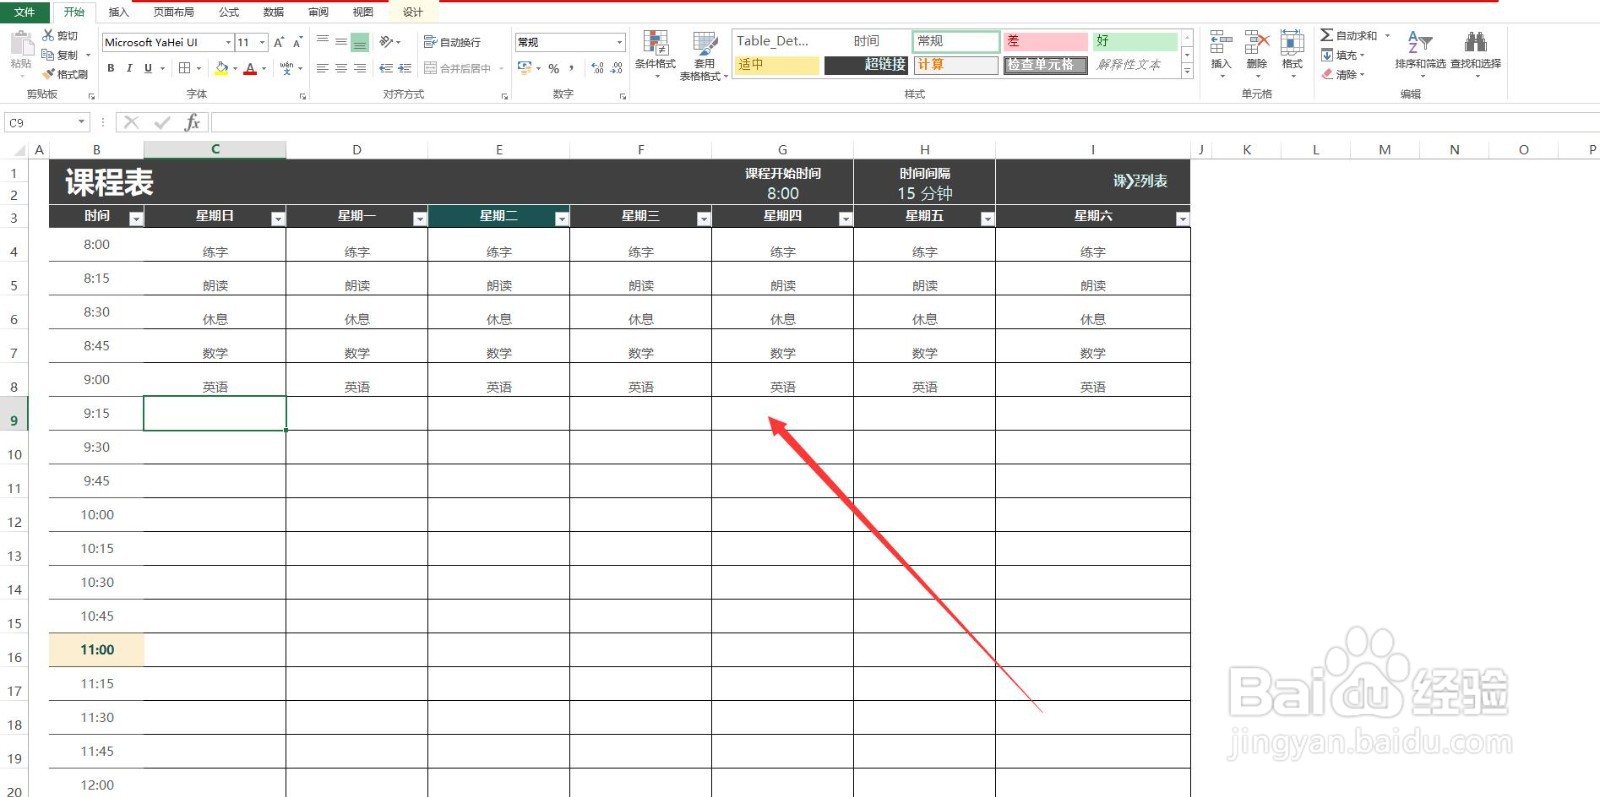Align text right in the cell
The width and height of the screenshot is (1600, 797).
pyautogui.click(x=360, y=68)
